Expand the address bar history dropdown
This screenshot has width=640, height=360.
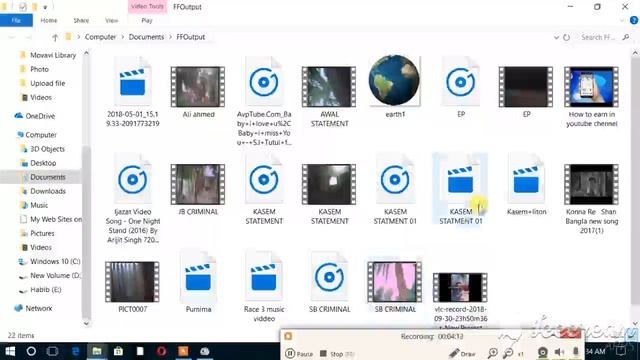[x=556, y=37]
